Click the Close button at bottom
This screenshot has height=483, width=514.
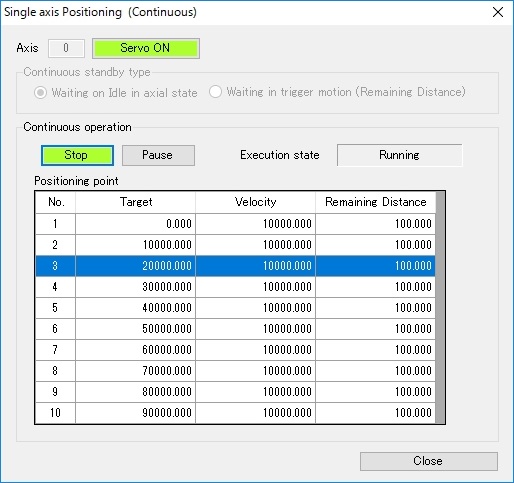429,461
